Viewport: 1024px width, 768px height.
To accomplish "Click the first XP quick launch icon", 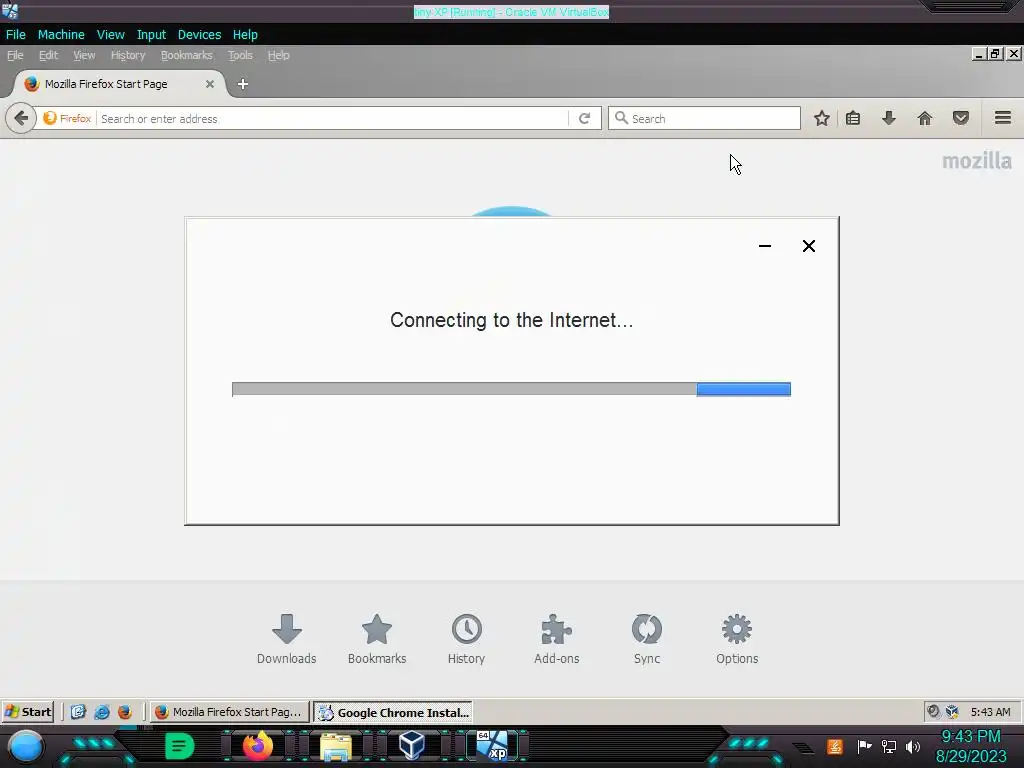I will 78,712.
